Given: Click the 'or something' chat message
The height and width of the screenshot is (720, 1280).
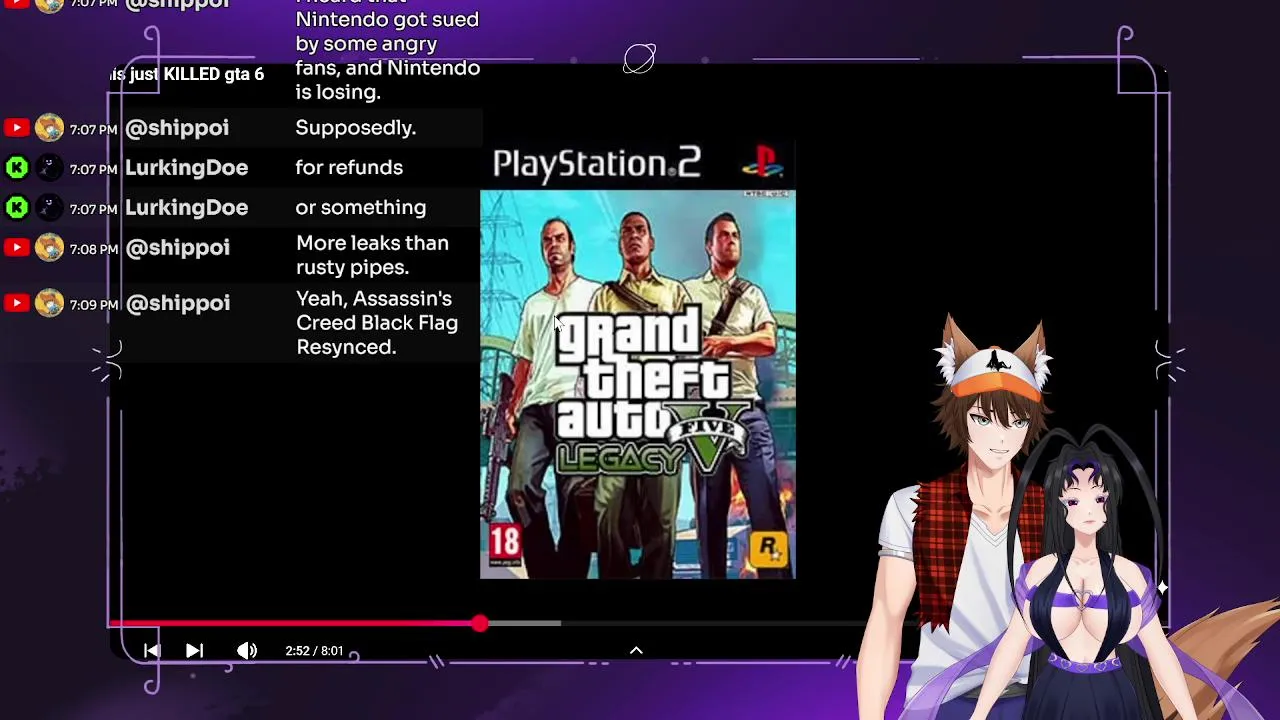Looking at the screenshot, I should pyautogui.click(x=360, y=208).
